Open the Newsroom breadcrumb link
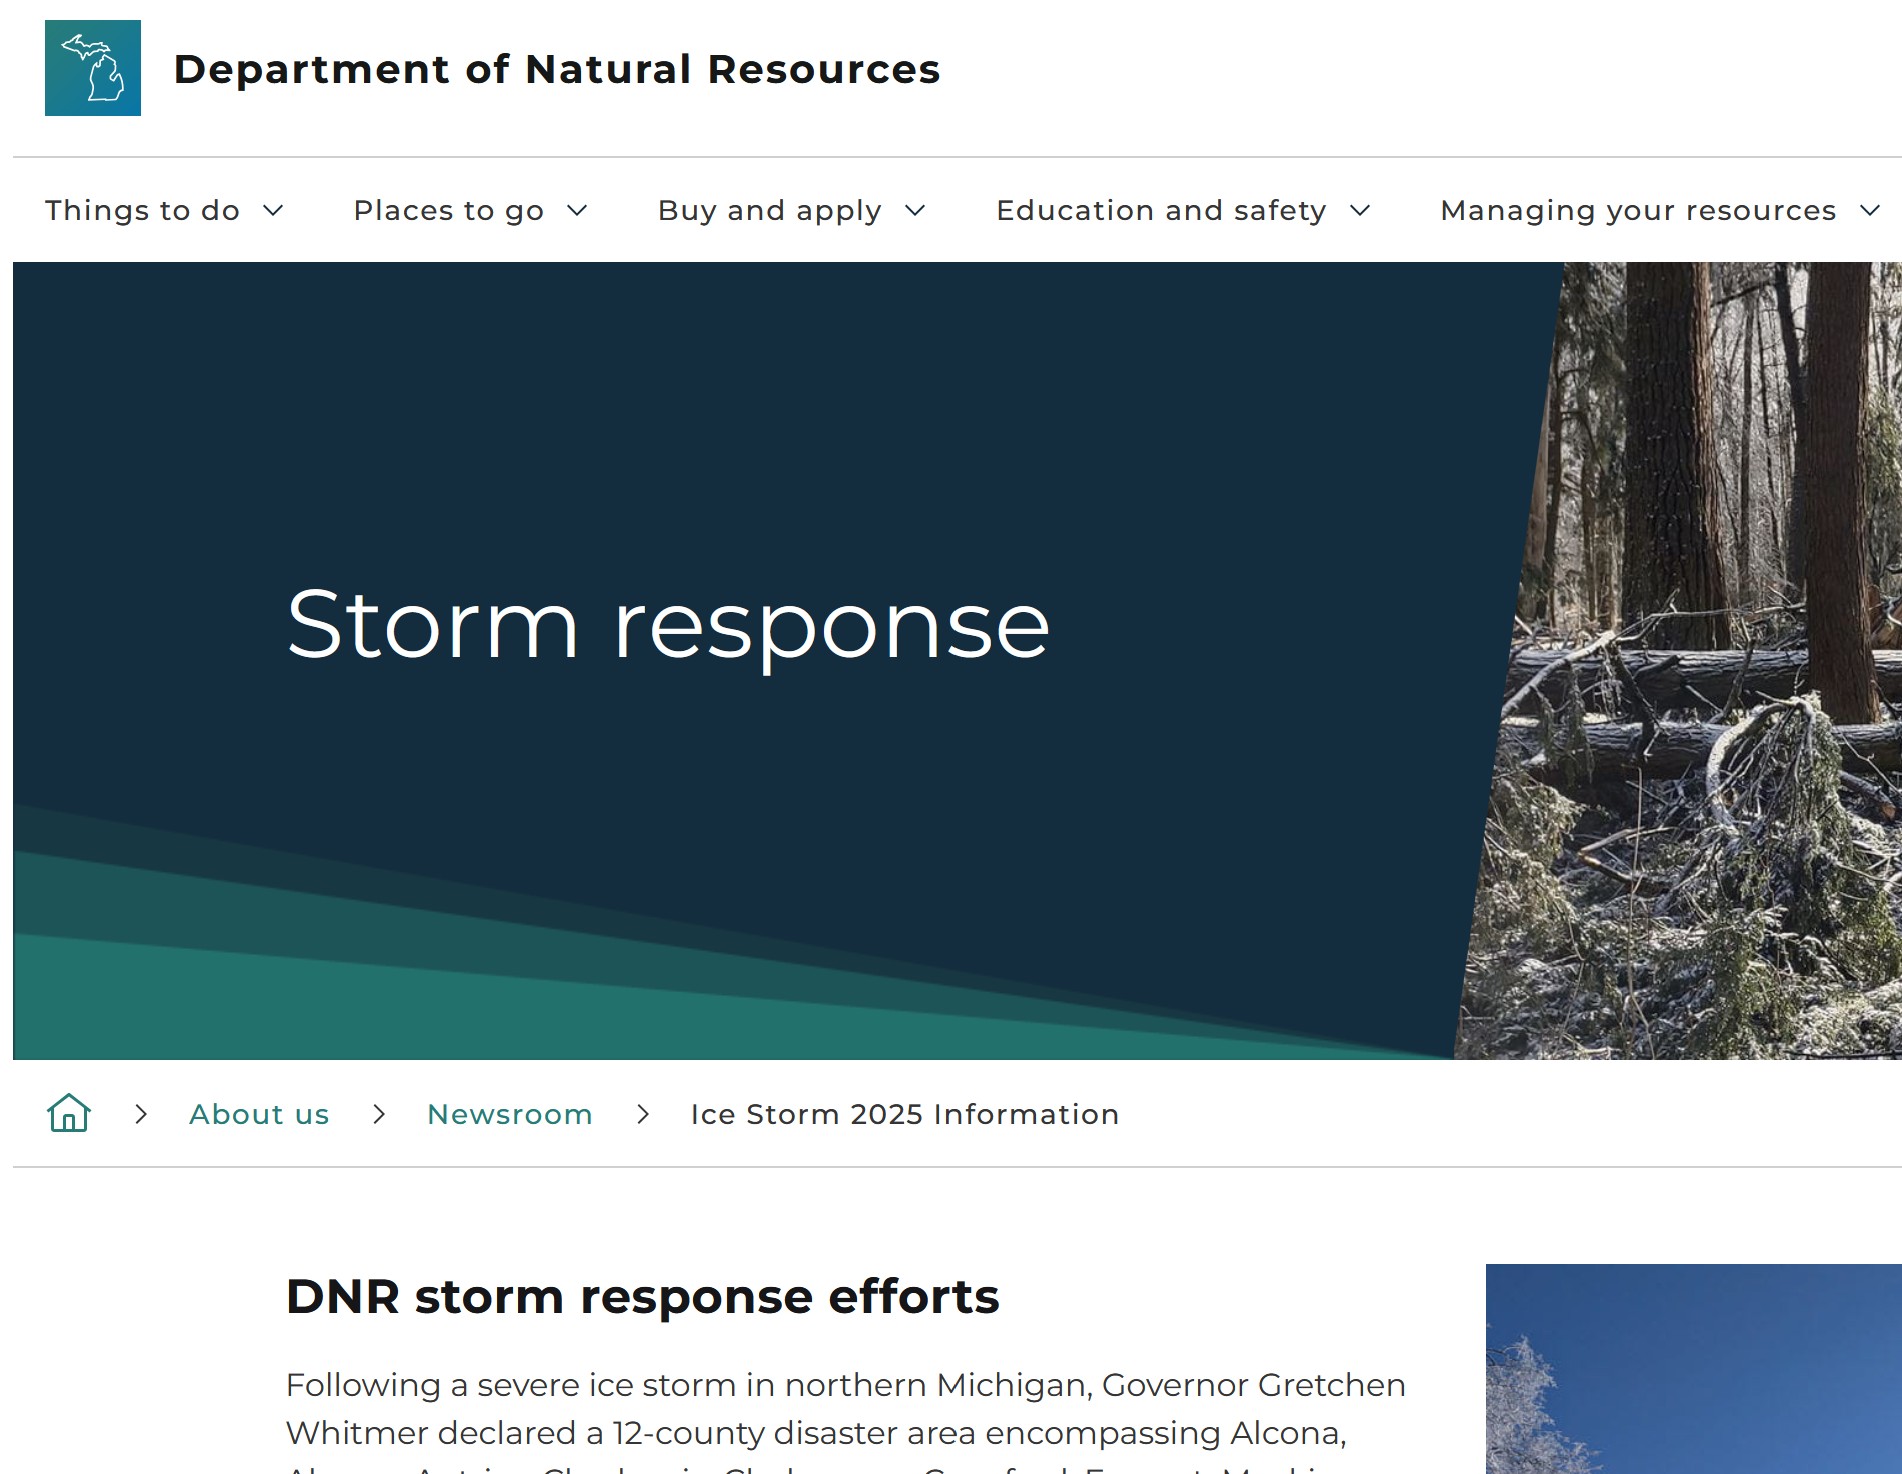This screenshot has width=1902, height=1474. pos(510,1114)
